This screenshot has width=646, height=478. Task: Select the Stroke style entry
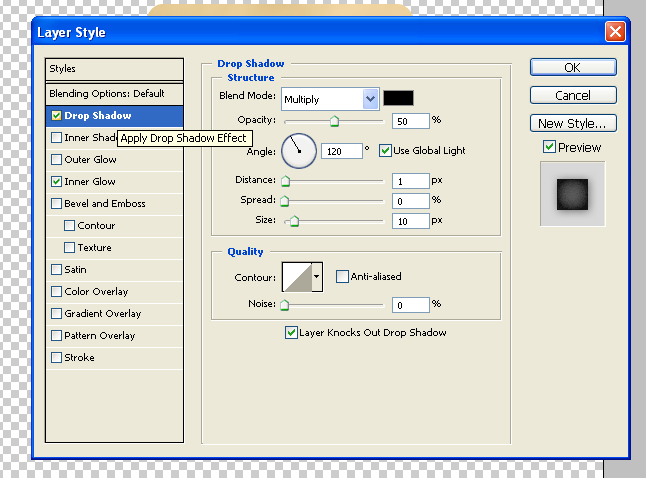[x=80, y=358]
